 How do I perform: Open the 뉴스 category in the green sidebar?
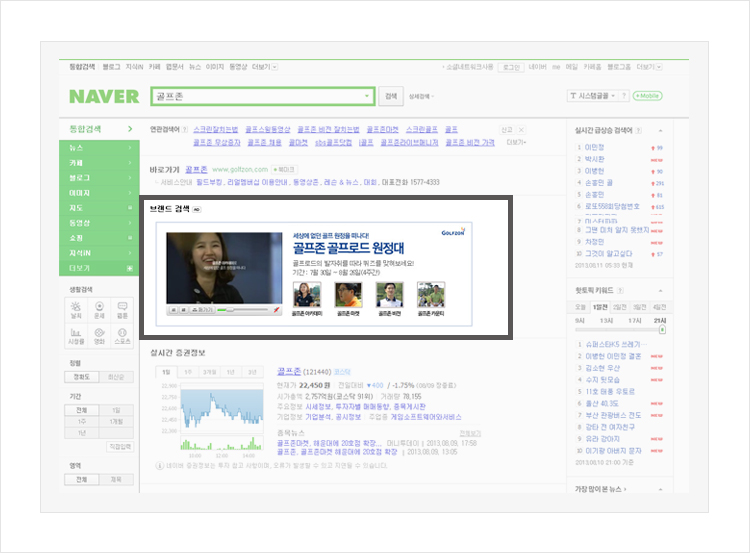(99, 148)
